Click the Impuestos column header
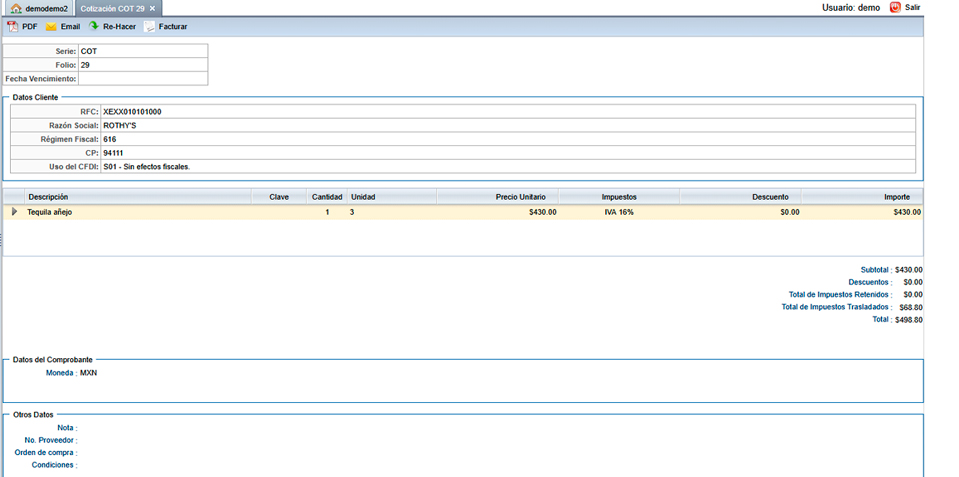This screenshot has width=959, height=477. [x=618, y=197]
